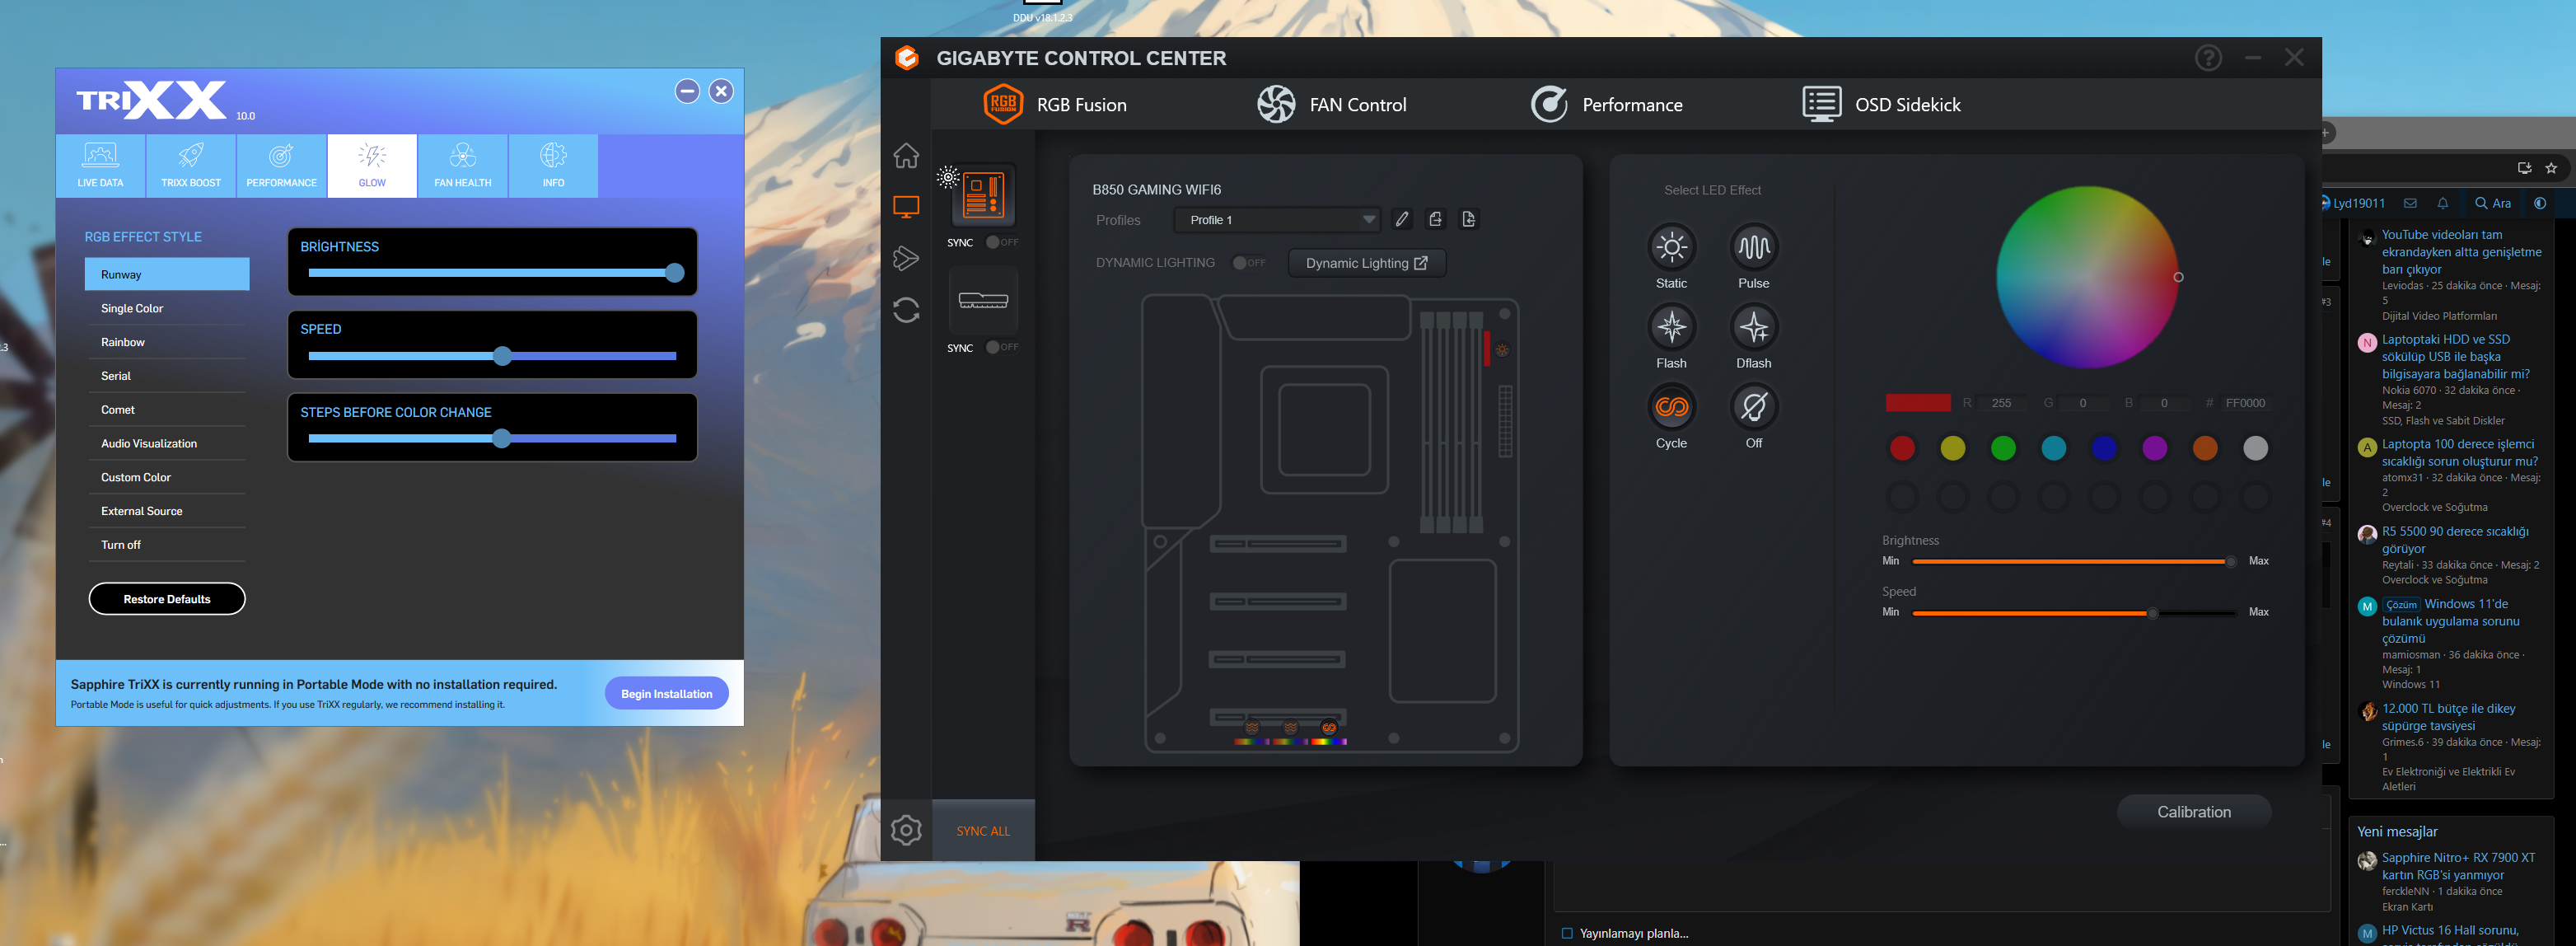The image size is (2576, 946).
Task: Click the R value input field
Action: click(2002, 403)
